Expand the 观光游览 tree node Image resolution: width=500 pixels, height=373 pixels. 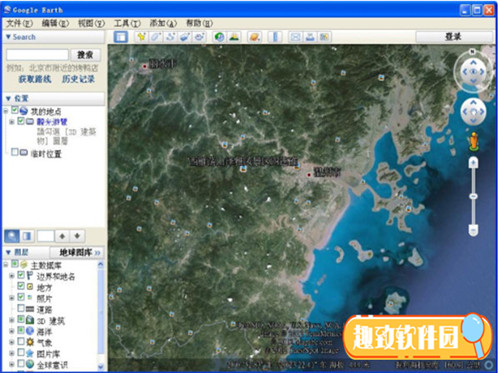(12, 122)
